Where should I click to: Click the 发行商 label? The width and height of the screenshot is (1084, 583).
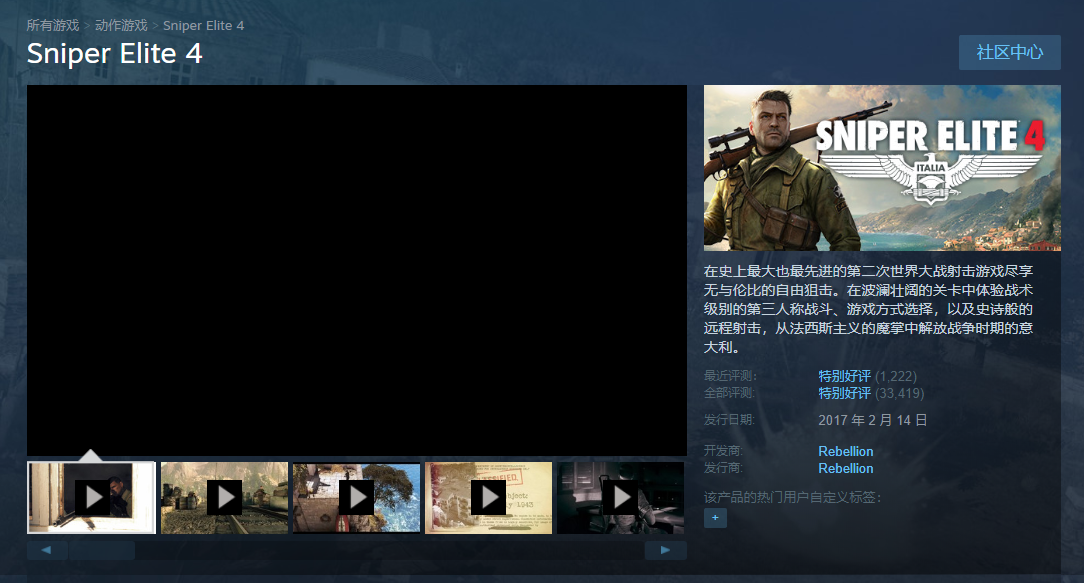[723, 468]
